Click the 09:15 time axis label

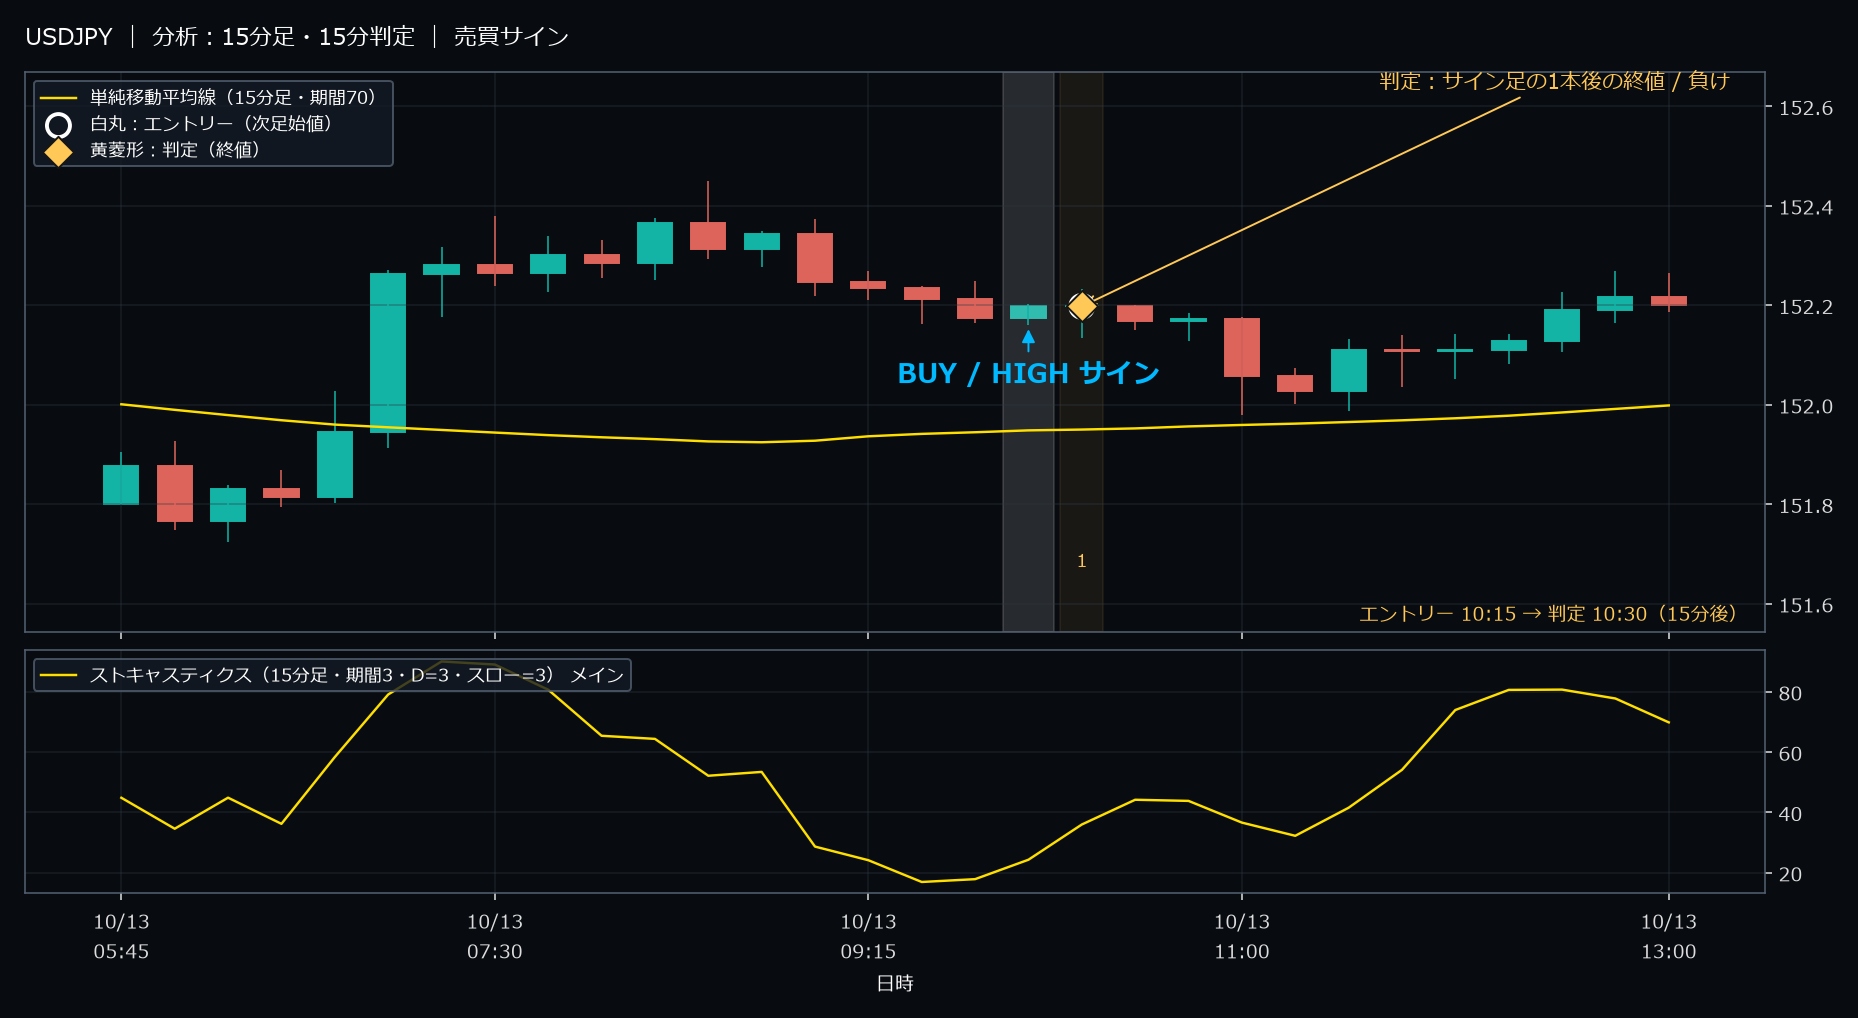(x=868, y=952)
